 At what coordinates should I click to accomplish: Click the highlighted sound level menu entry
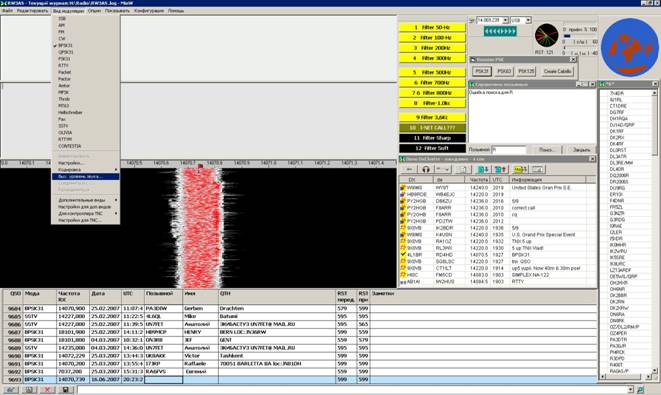tap(86, 176)
